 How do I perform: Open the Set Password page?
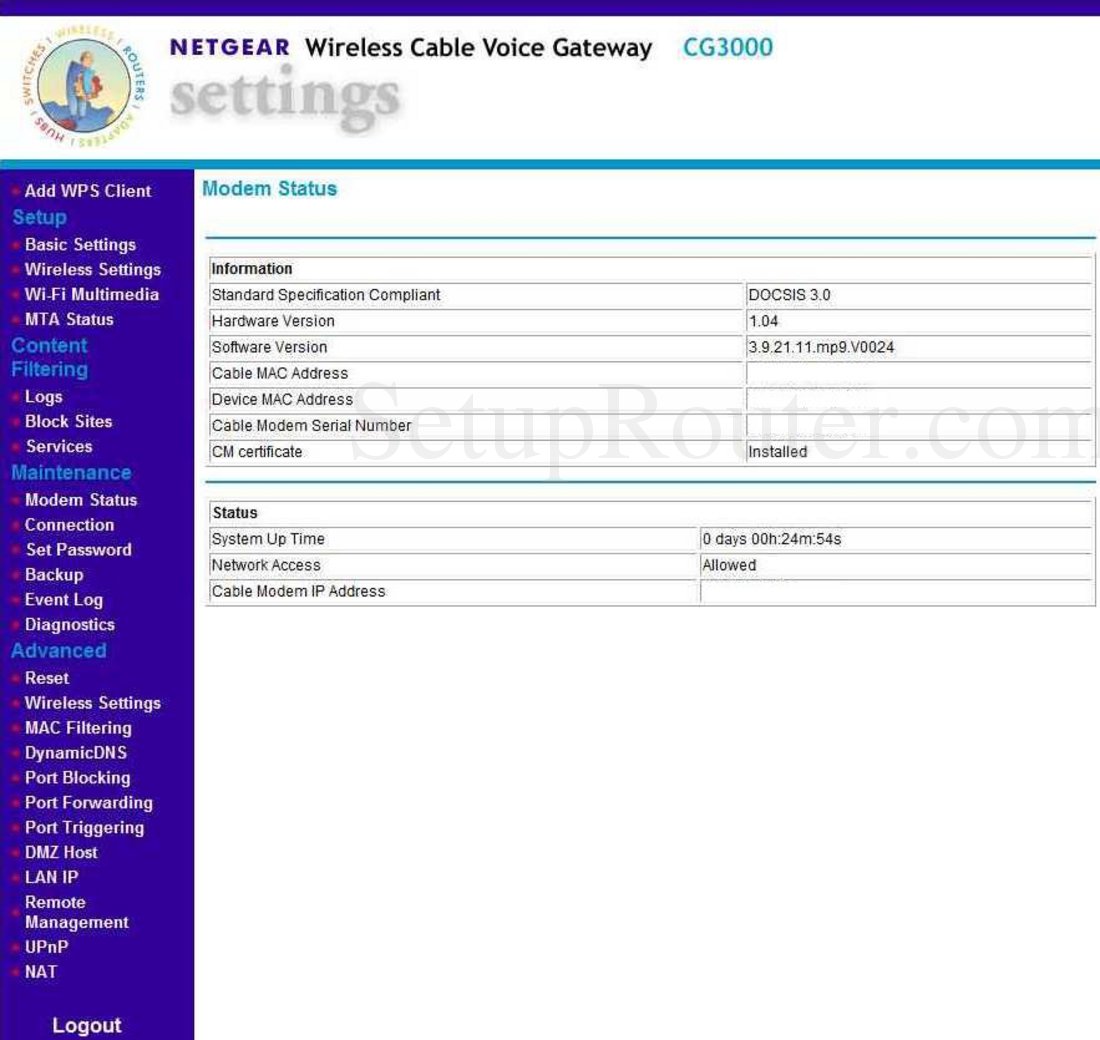point(79,549)
